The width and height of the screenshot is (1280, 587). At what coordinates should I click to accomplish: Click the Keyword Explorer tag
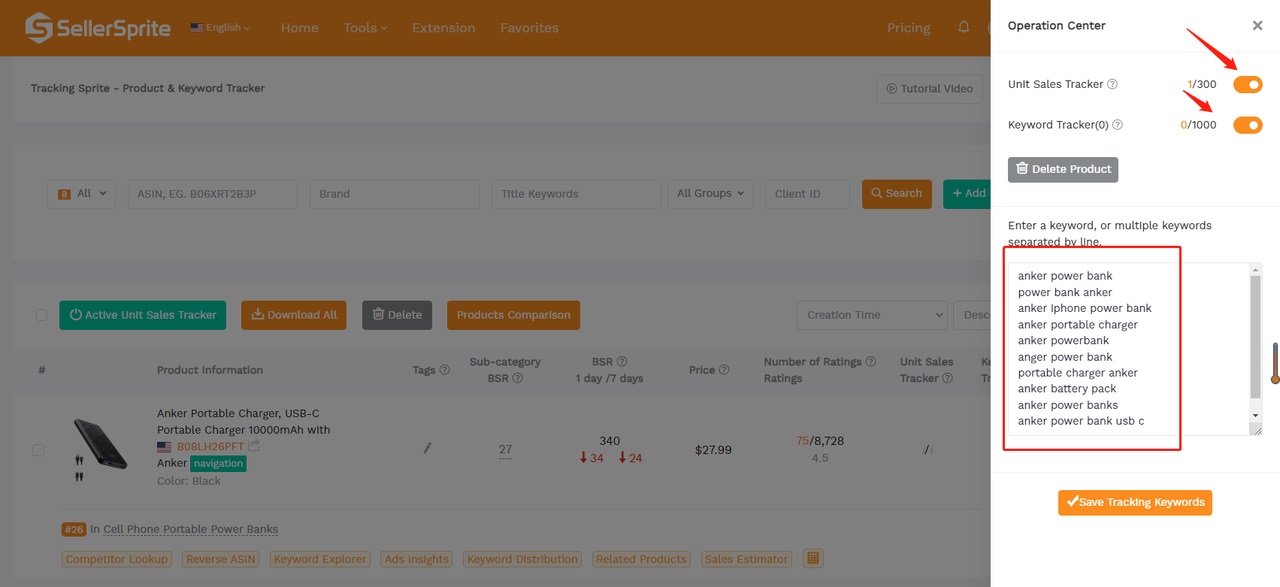pyautogui.click(x=320, y=559)
